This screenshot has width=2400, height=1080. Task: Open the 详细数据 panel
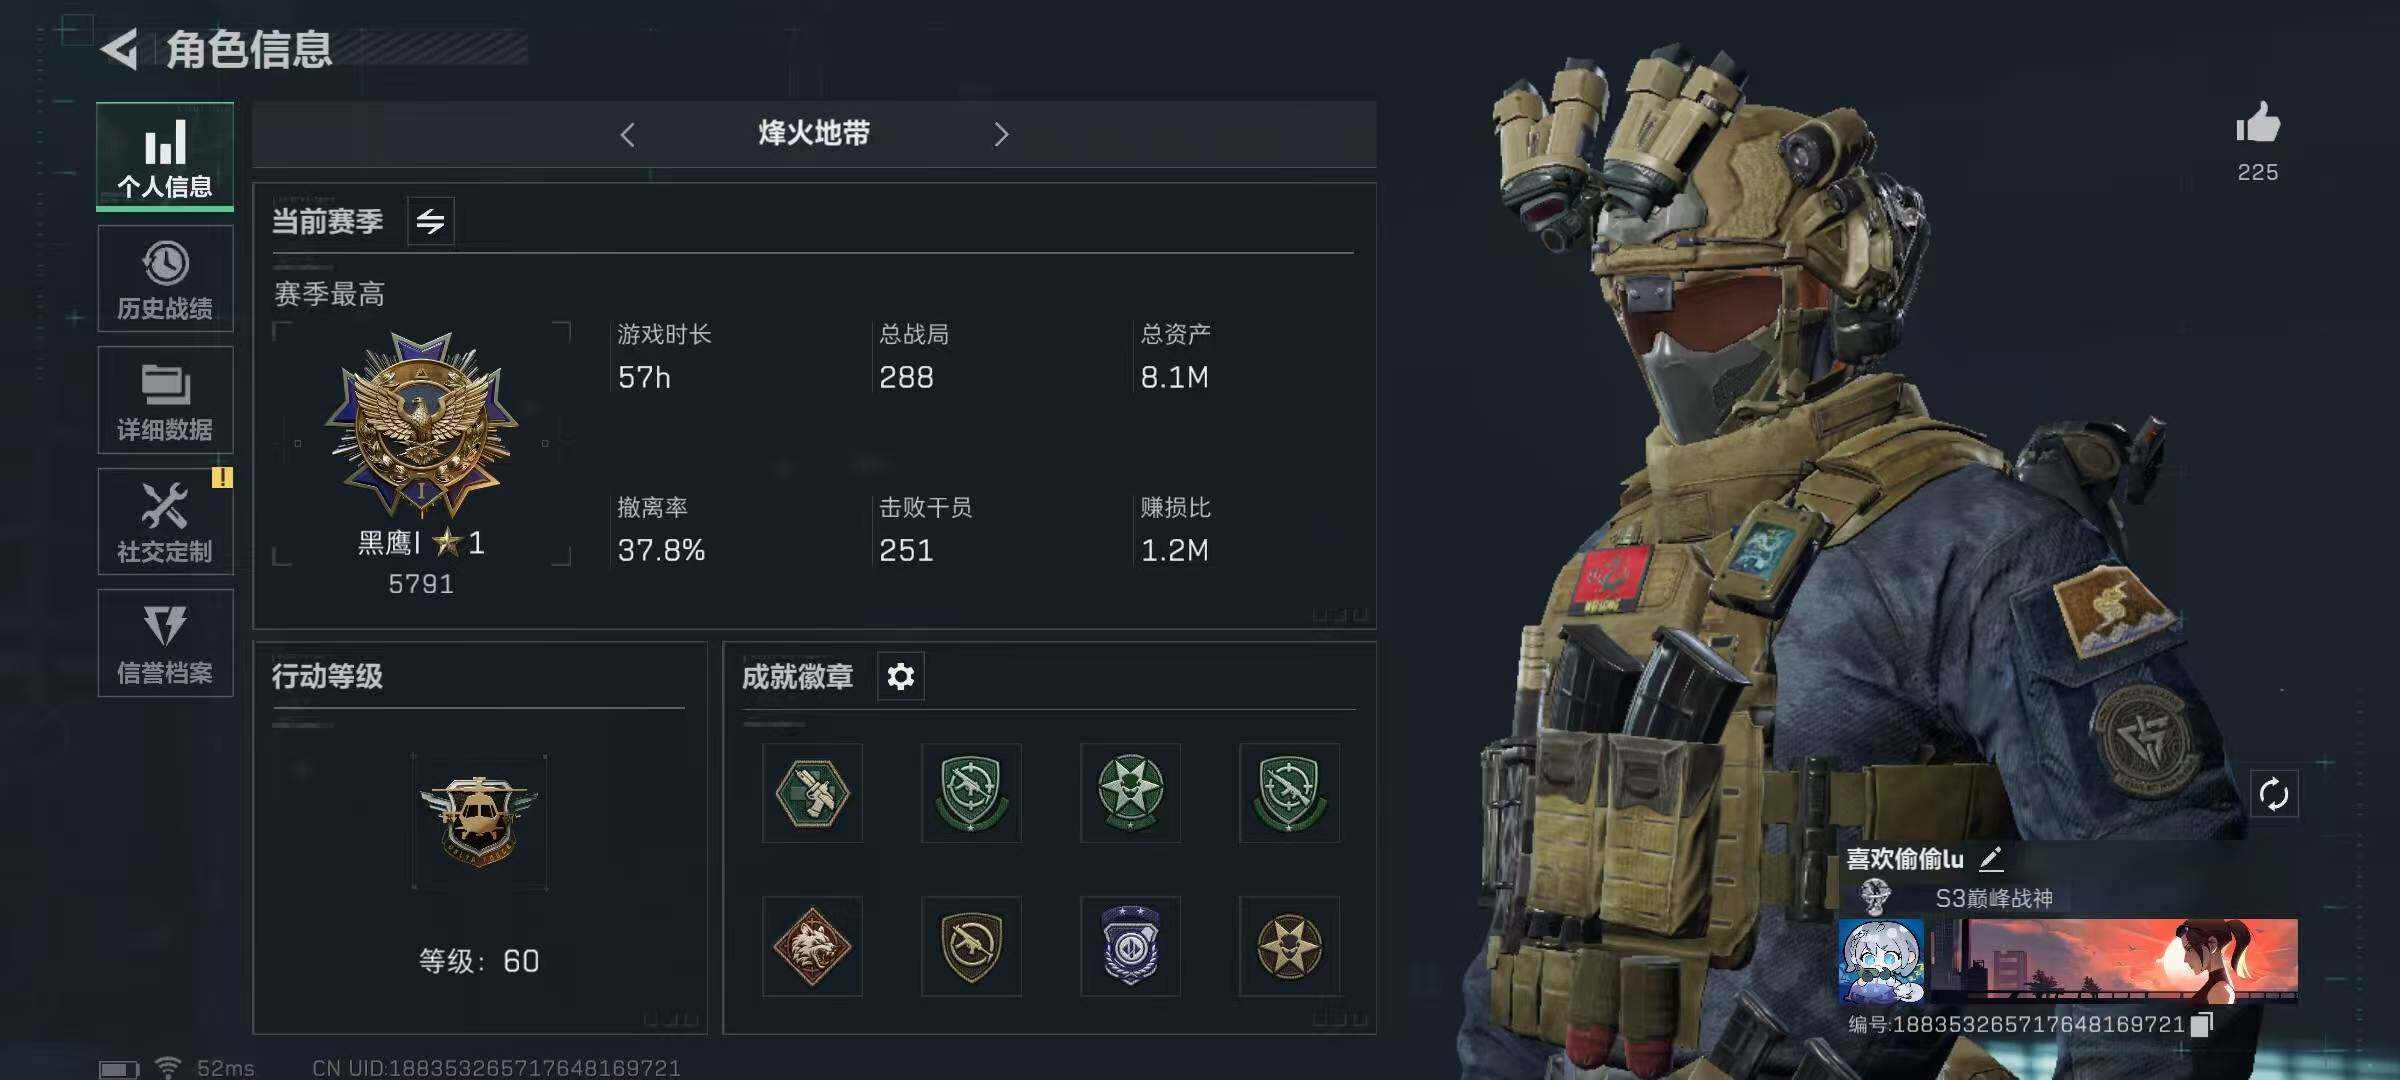click(x=165, y=400)
